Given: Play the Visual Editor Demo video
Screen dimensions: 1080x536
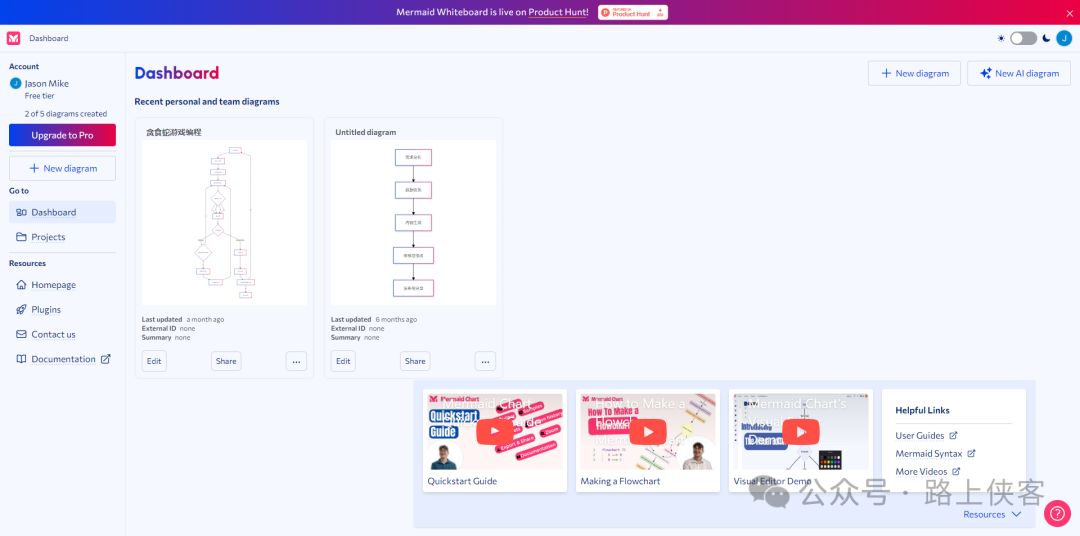Looking at the screenshot, I should pos(800,432).
